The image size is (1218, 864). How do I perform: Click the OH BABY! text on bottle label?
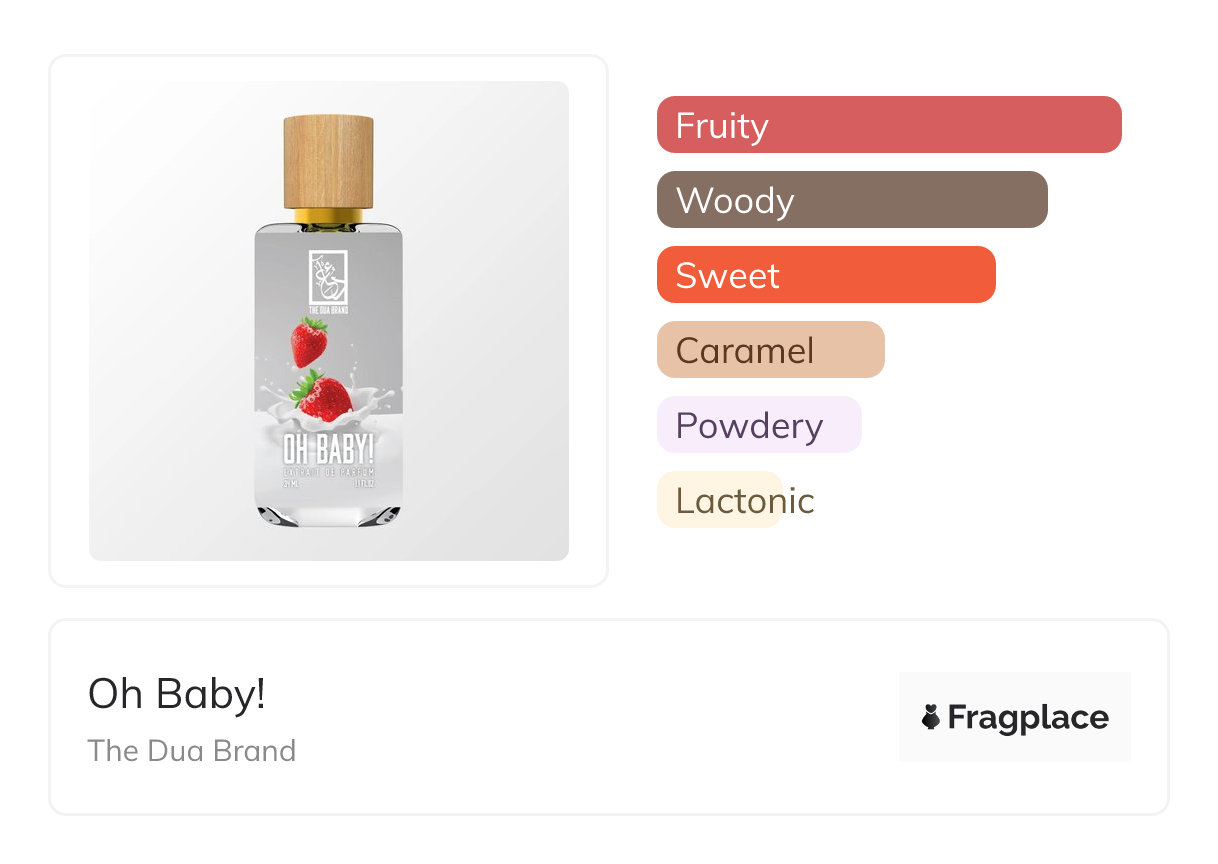pyautogui.click(x=328, y=451)
